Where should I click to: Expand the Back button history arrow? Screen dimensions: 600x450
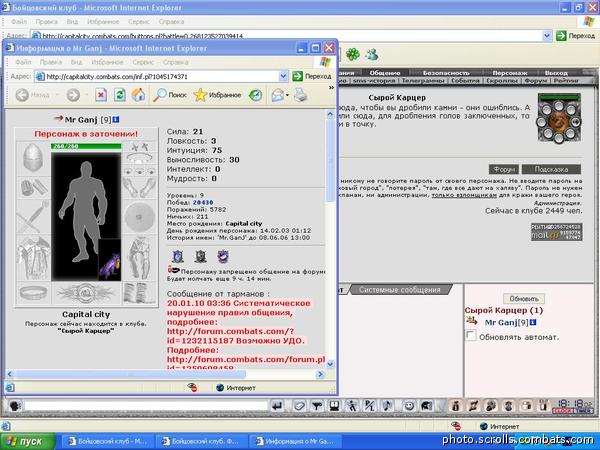[57, 95]
